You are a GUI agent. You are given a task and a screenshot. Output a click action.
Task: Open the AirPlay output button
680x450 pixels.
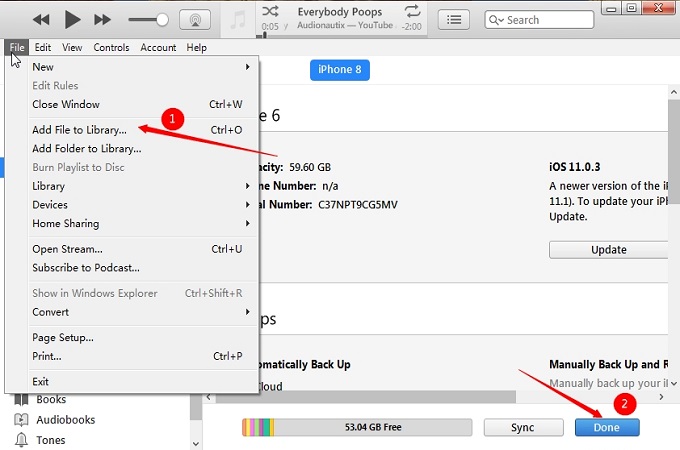click(x=195, y=20)
